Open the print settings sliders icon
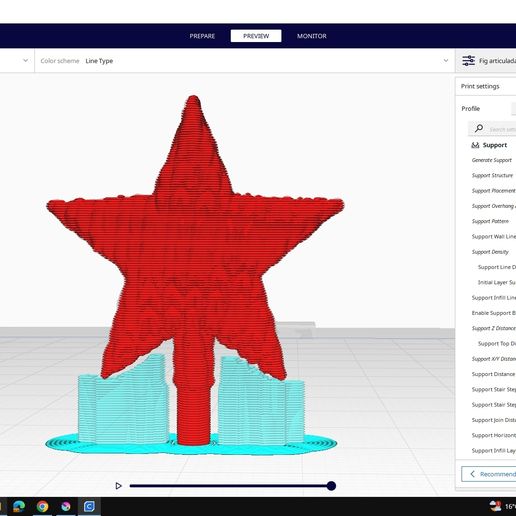 pos(469,61)
